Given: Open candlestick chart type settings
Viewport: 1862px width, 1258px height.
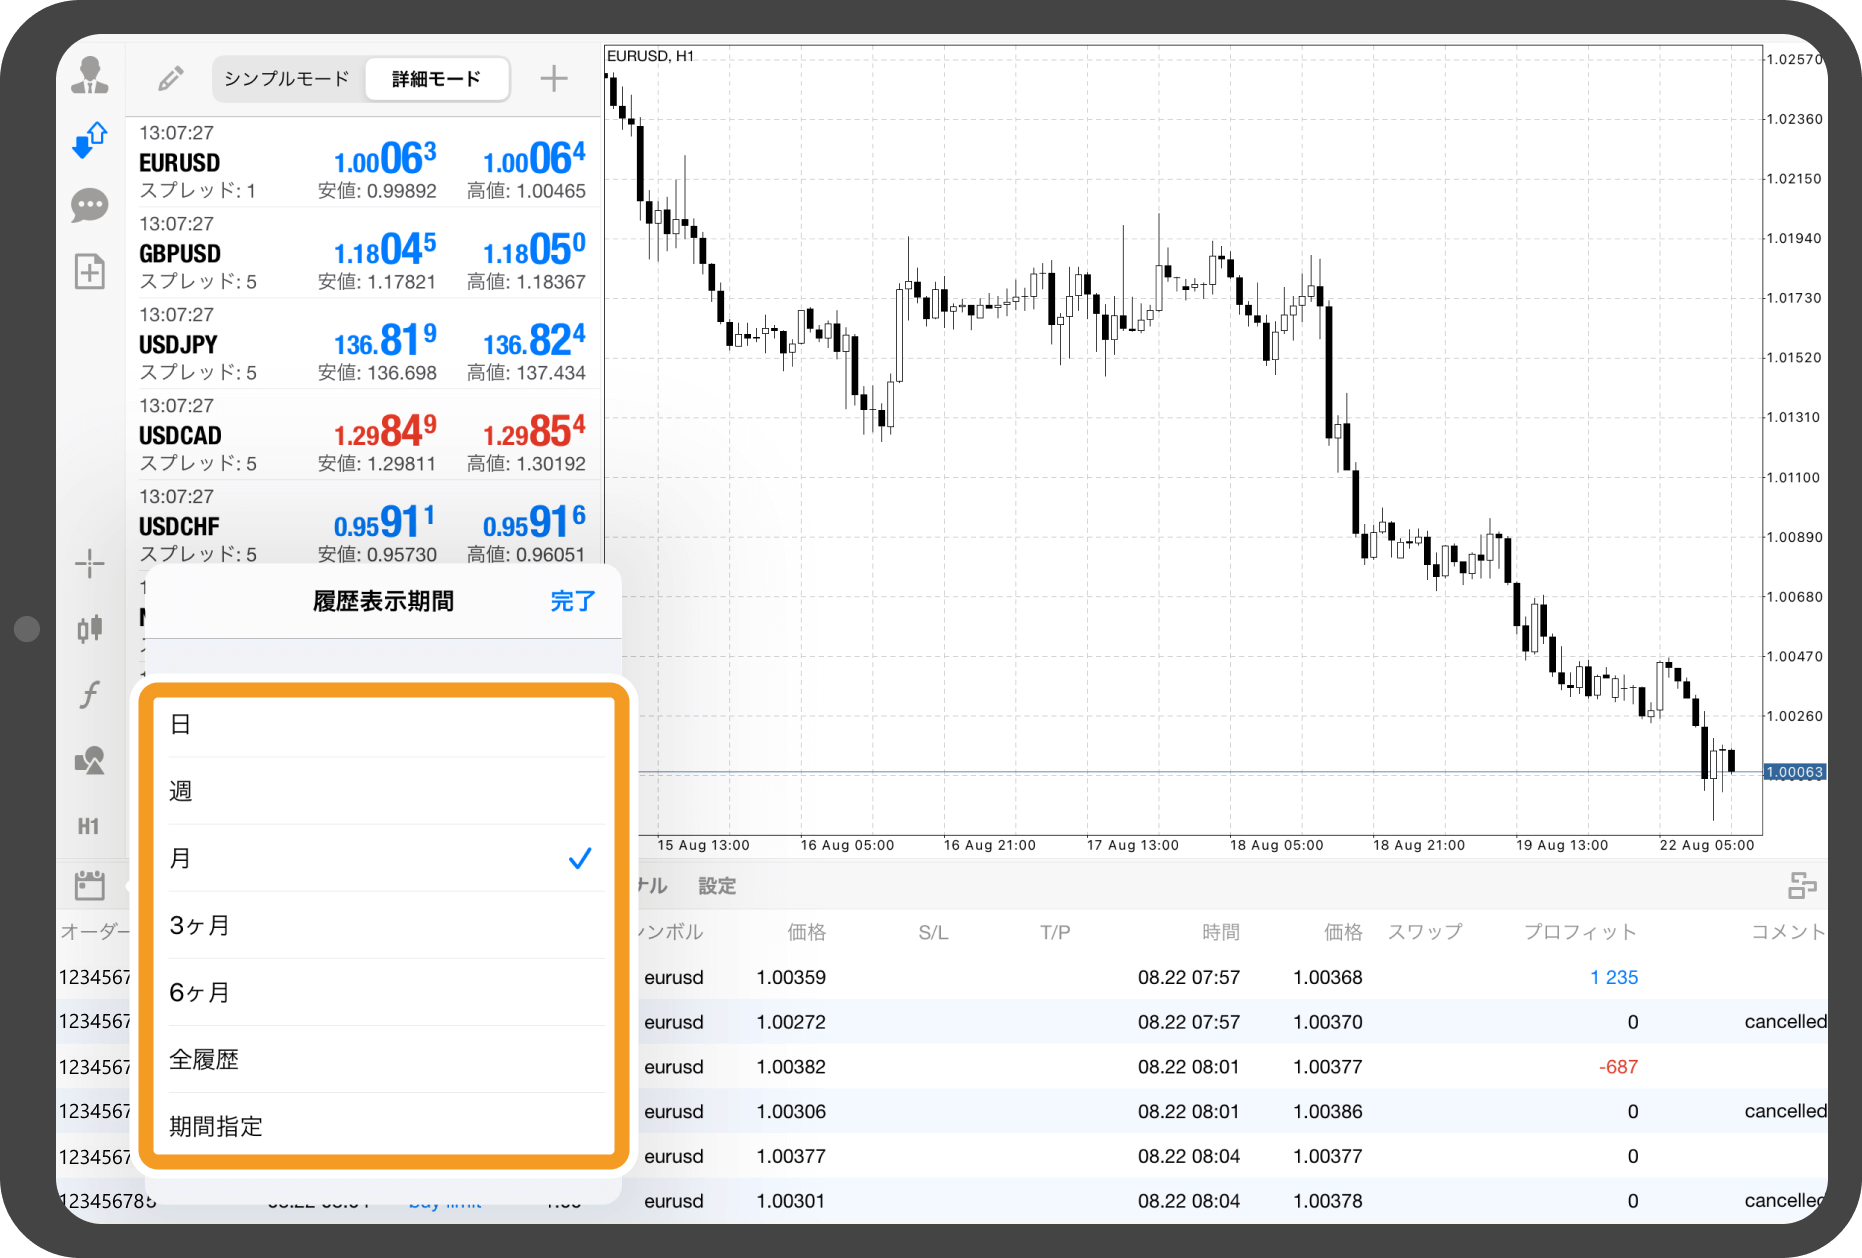Looking at the screenshot, I should point(90,628).
